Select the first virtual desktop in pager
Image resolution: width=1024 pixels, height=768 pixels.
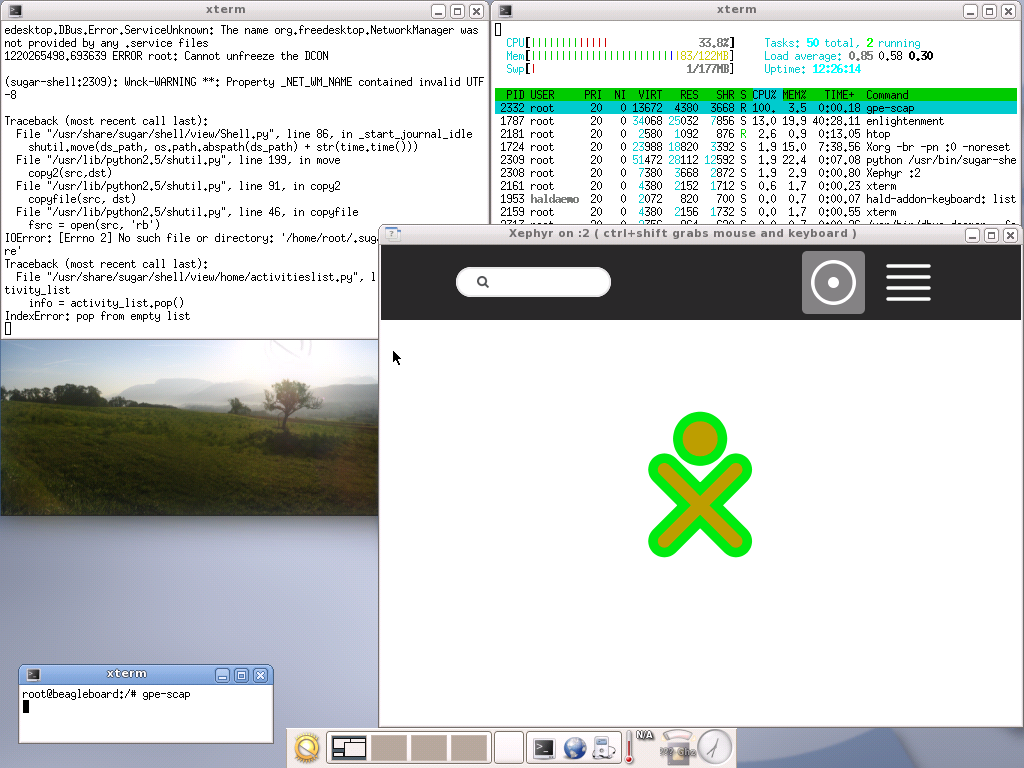point(350,747)
